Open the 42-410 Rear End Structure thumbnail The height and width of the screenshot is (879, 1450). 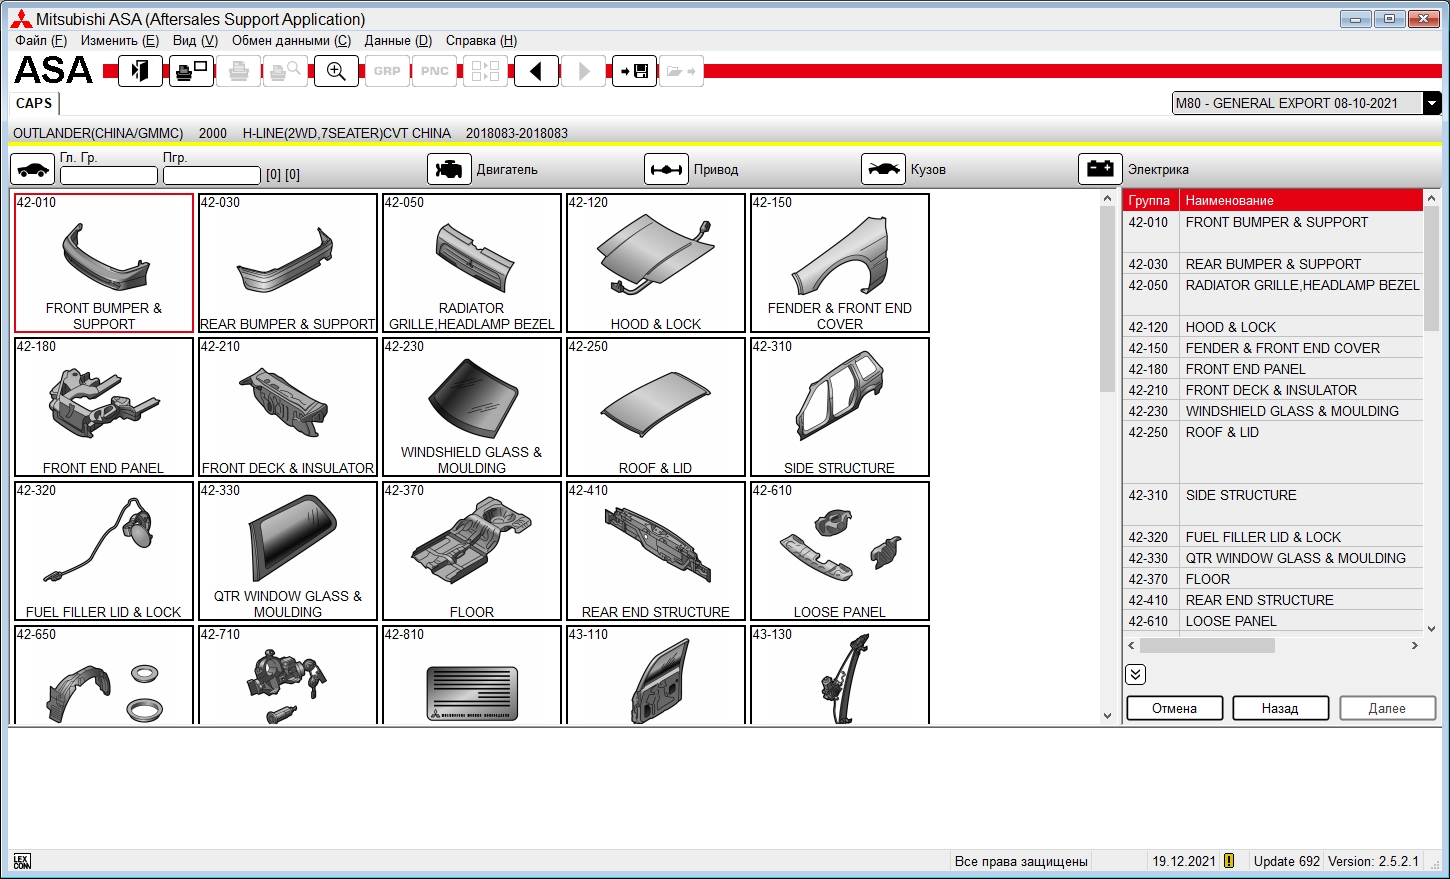(656, 551)
